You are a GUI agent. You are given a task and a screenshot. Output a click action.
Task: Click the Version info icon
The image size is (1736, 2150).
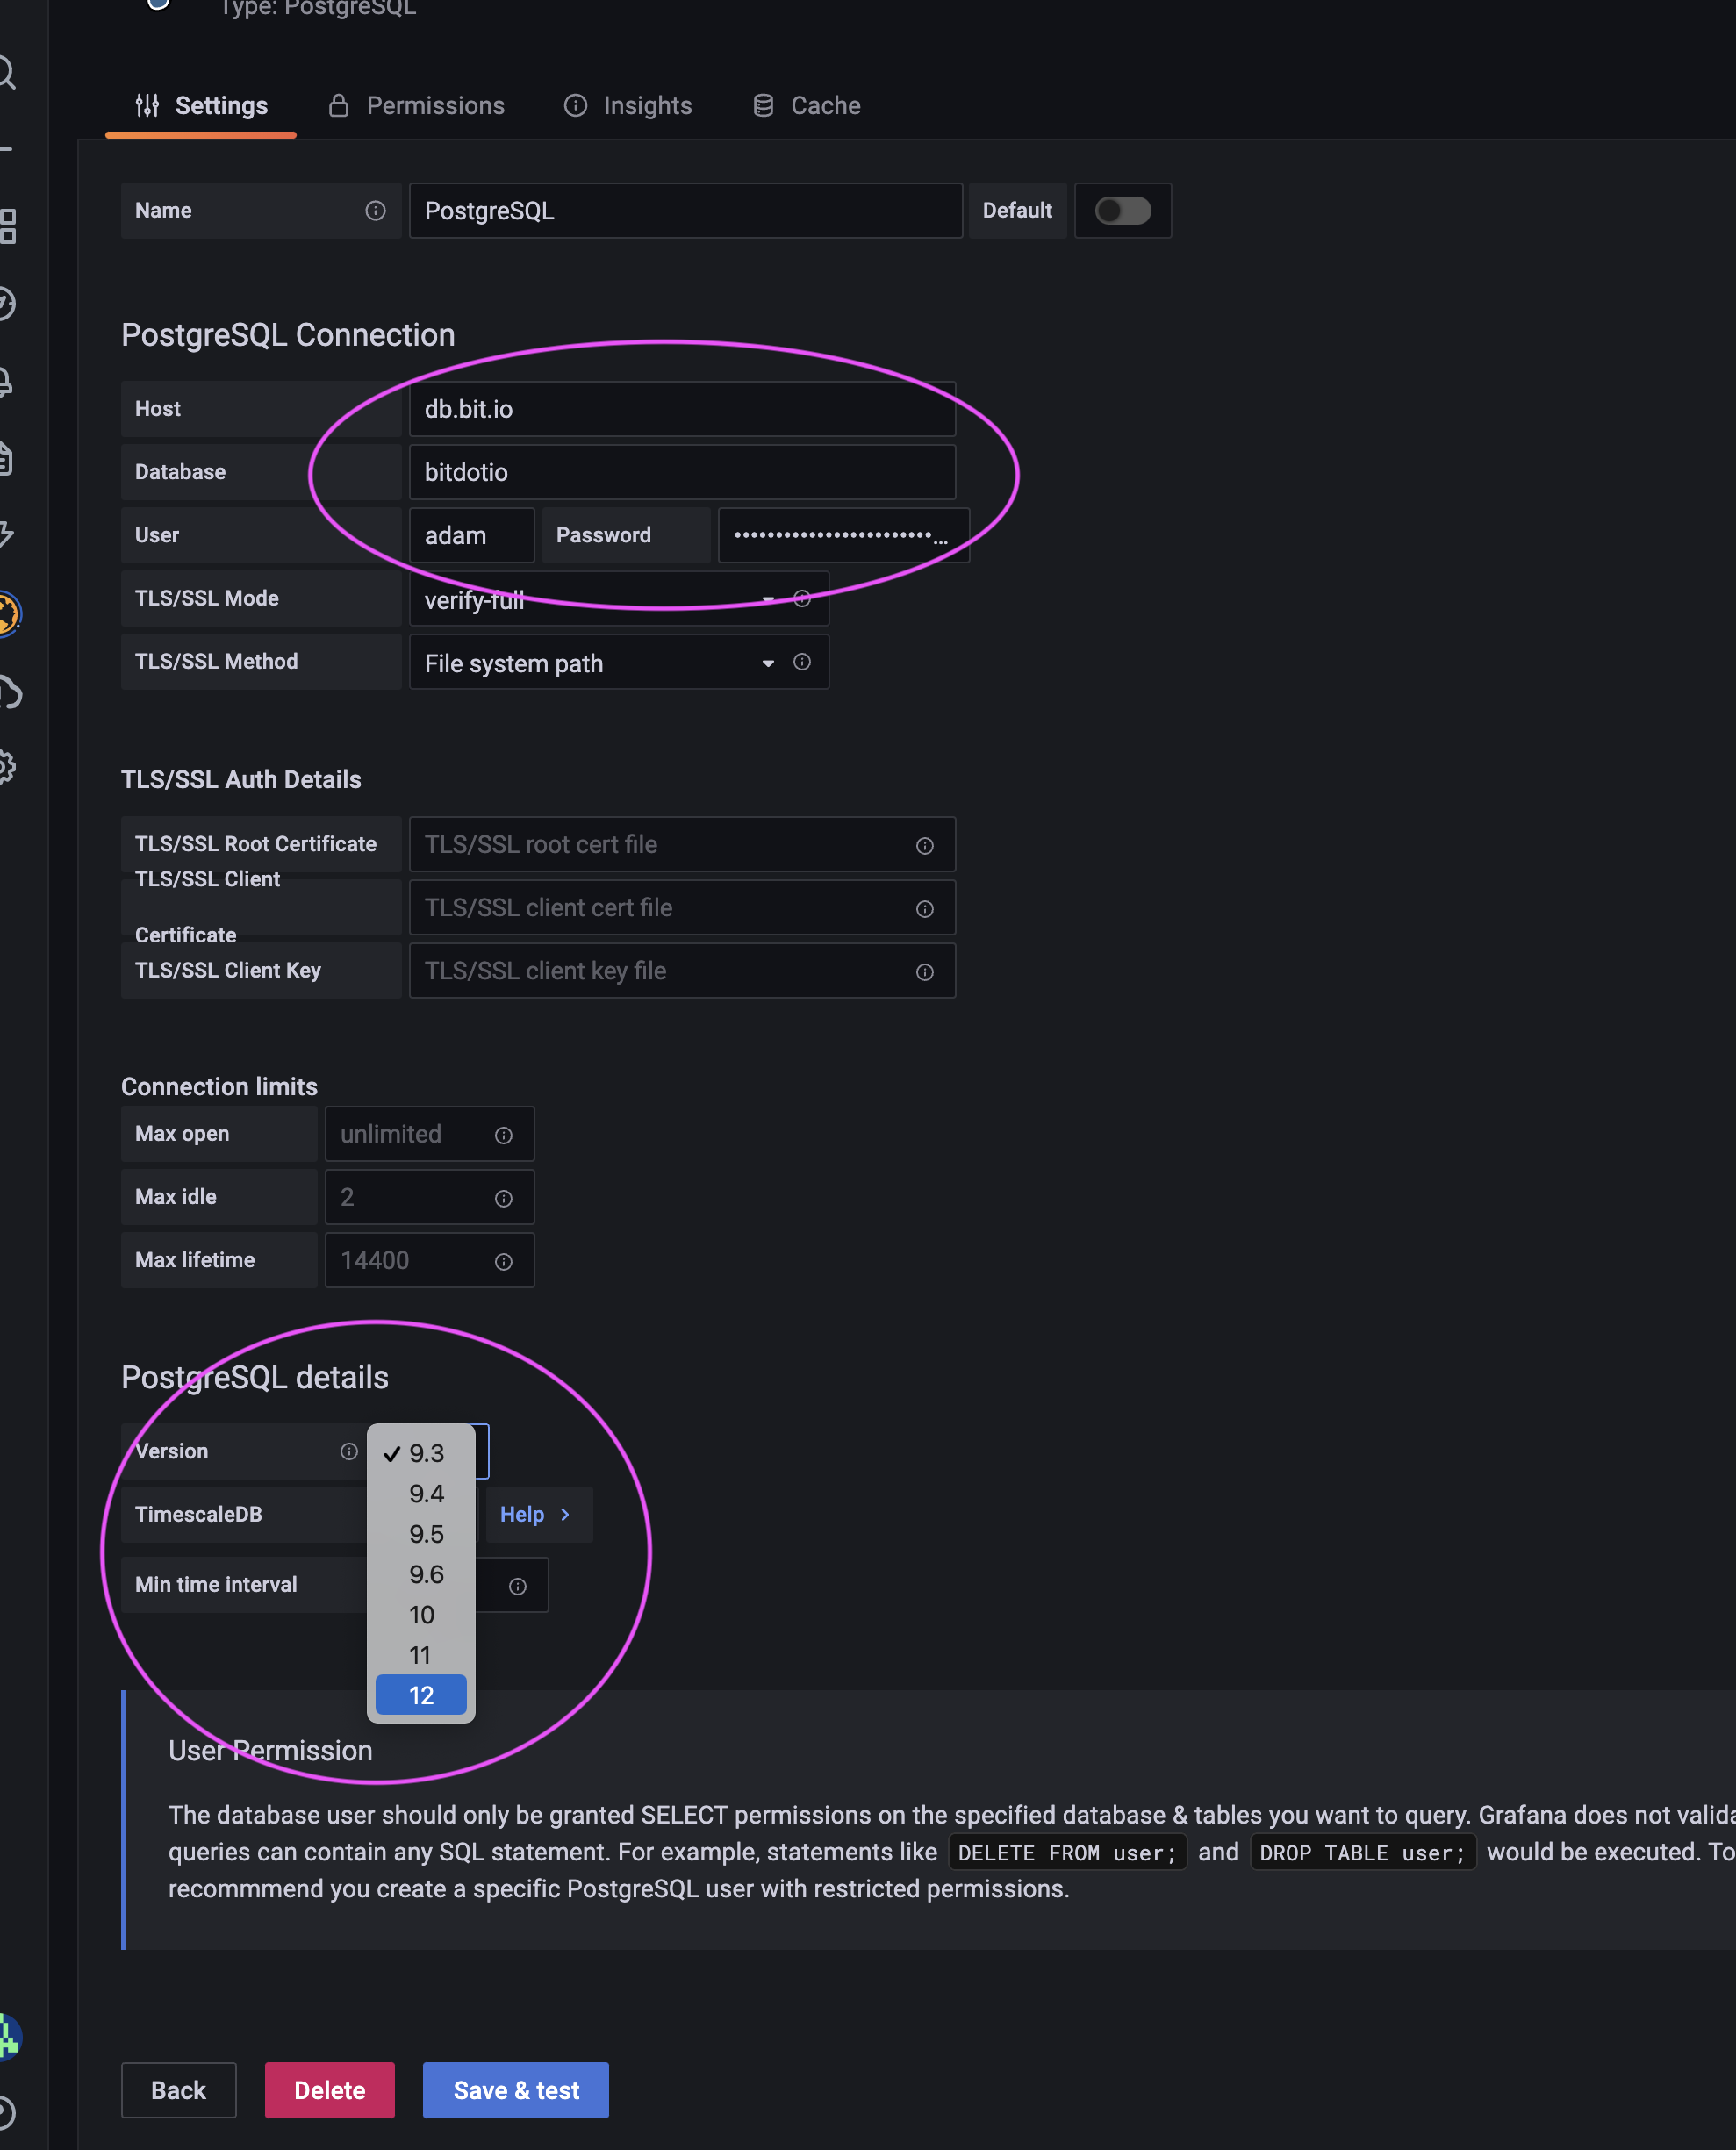click(x=348, y=1451)
